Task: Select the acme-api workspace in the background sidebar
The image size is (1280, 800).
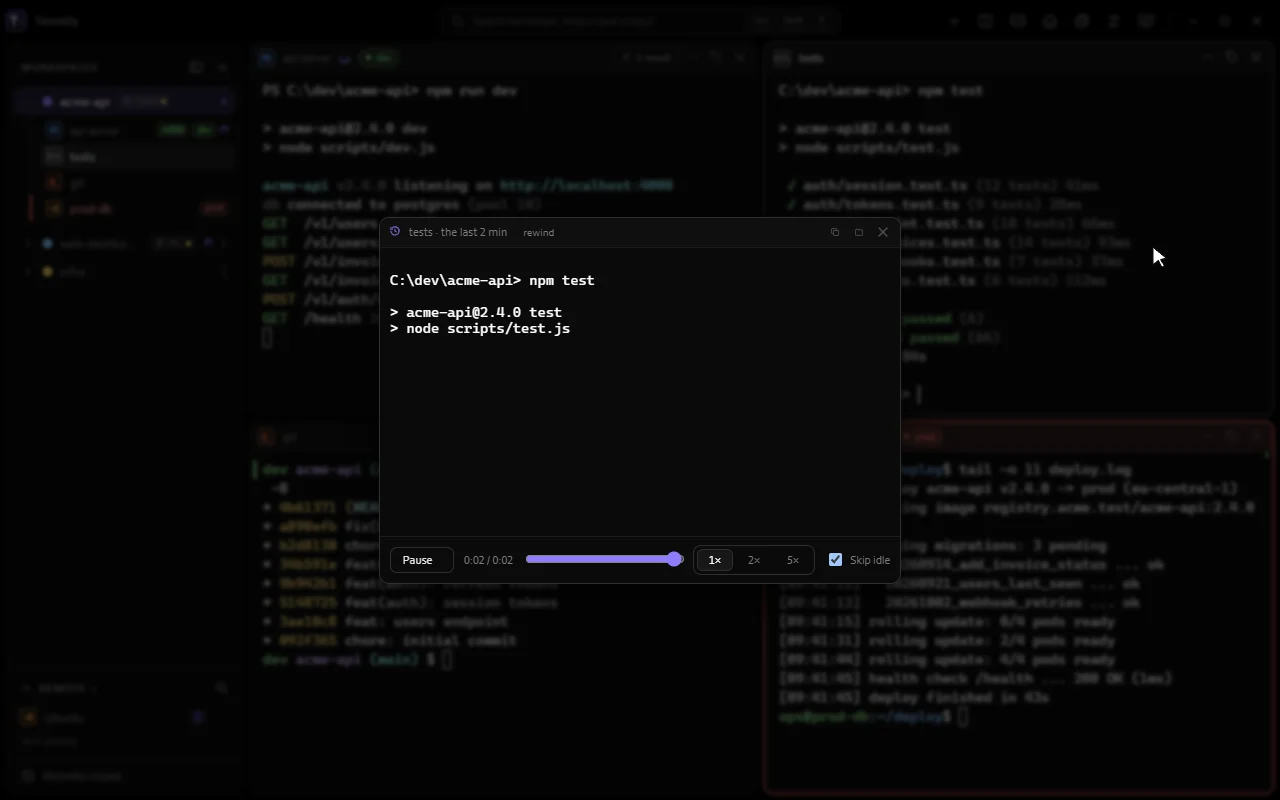Action: (x=125, y=102)
